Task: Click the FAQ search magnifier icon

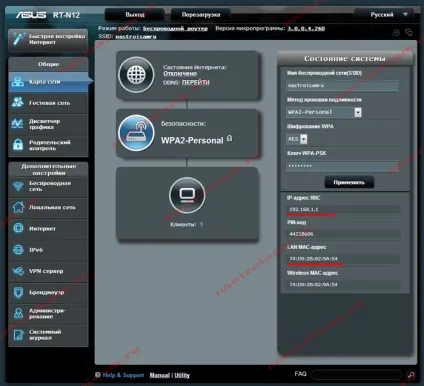Action: click(411, 375)
